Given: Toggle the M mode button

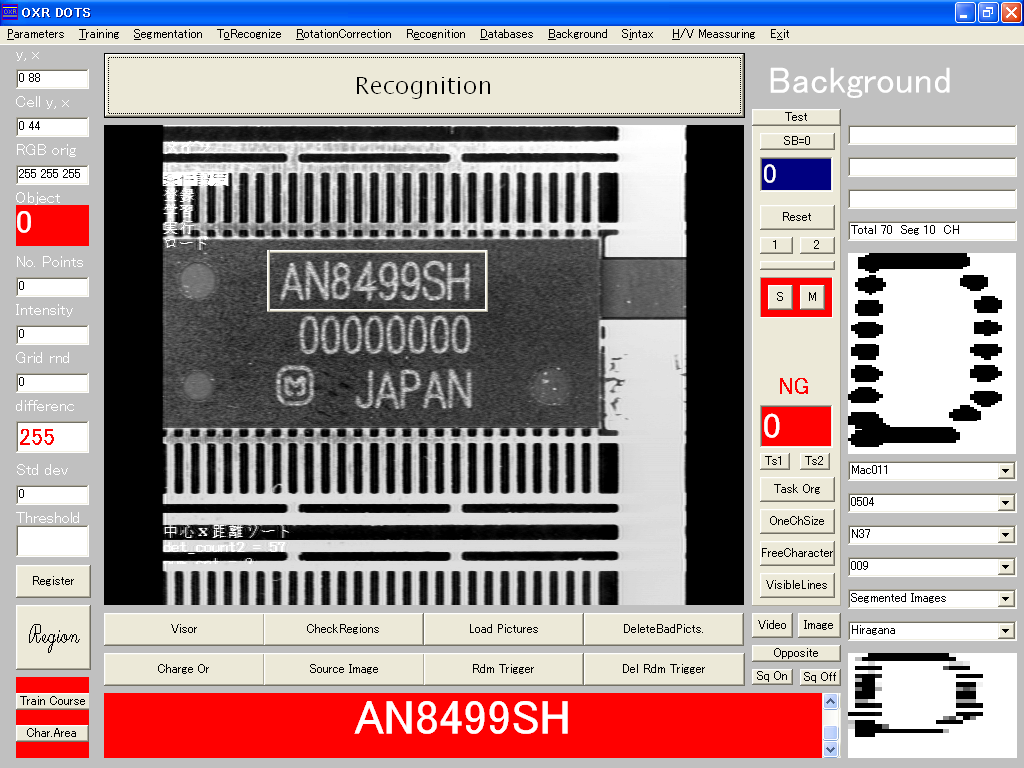Looking at the screenshot, I should click(812, 297).
